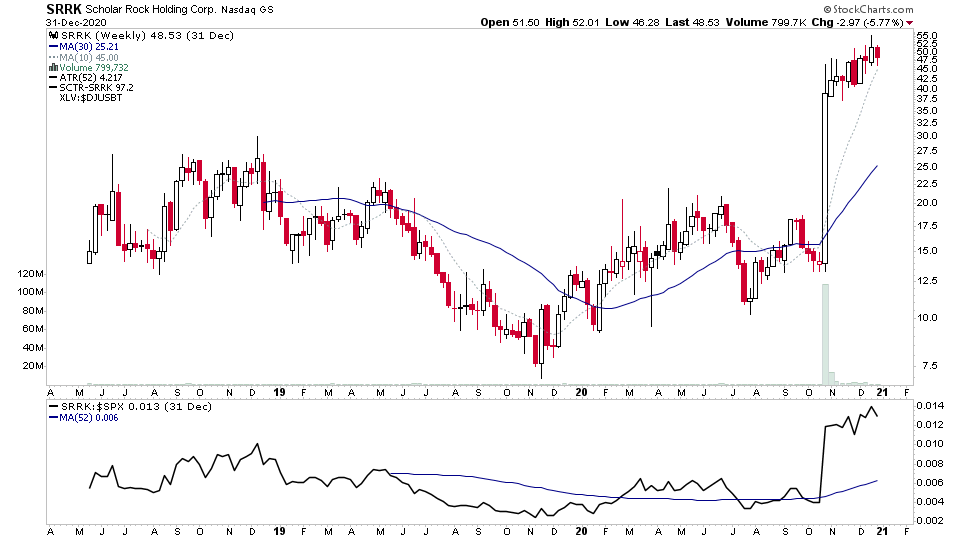Click the '55.0' price axis label
960x540 pixels.
(927, 36)
